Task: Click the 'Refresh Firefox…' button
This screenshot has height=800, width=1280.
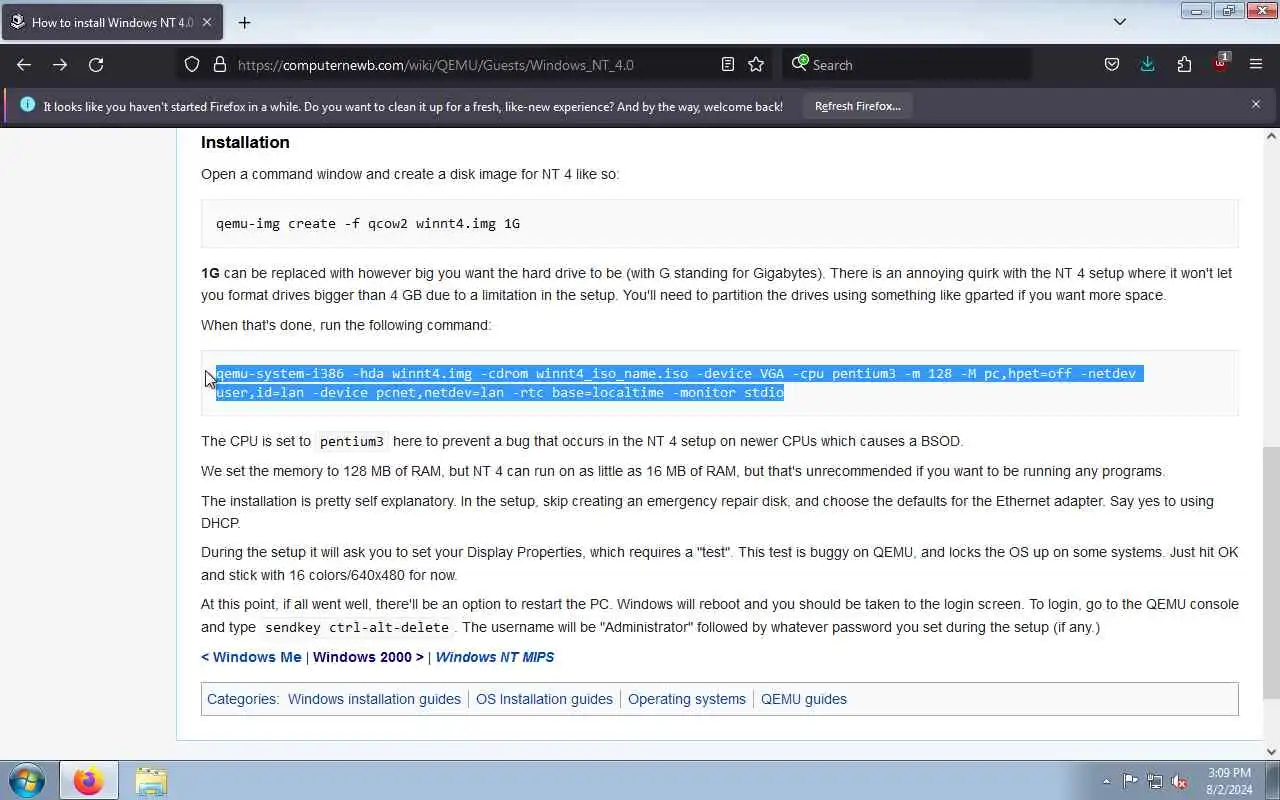Action: point(857,106)
